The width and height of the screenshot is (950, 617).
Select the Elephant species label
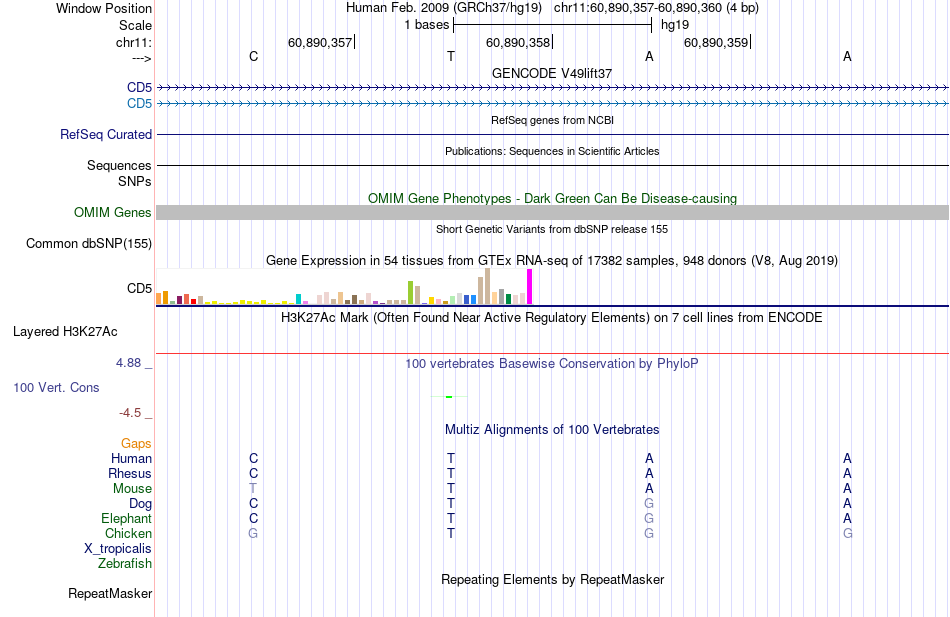click(x=127, y=519)
